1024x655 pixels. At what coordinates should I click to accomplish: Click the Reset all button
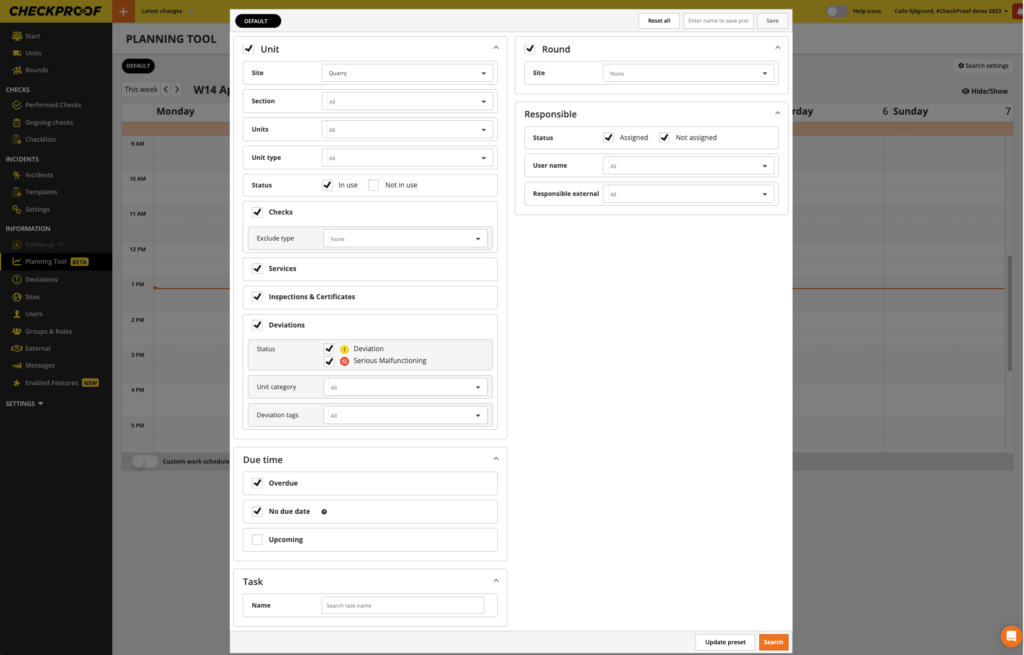click(x=658, y=21)
